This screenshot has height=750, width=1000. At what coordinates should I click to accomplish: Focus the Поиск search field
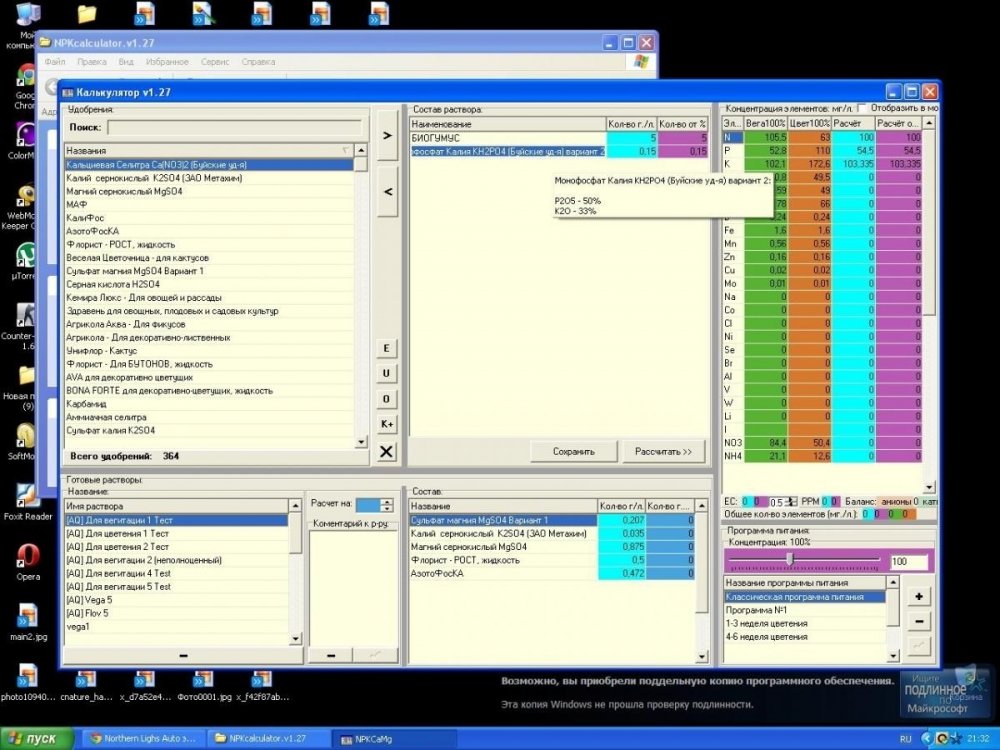click(235, 127)
